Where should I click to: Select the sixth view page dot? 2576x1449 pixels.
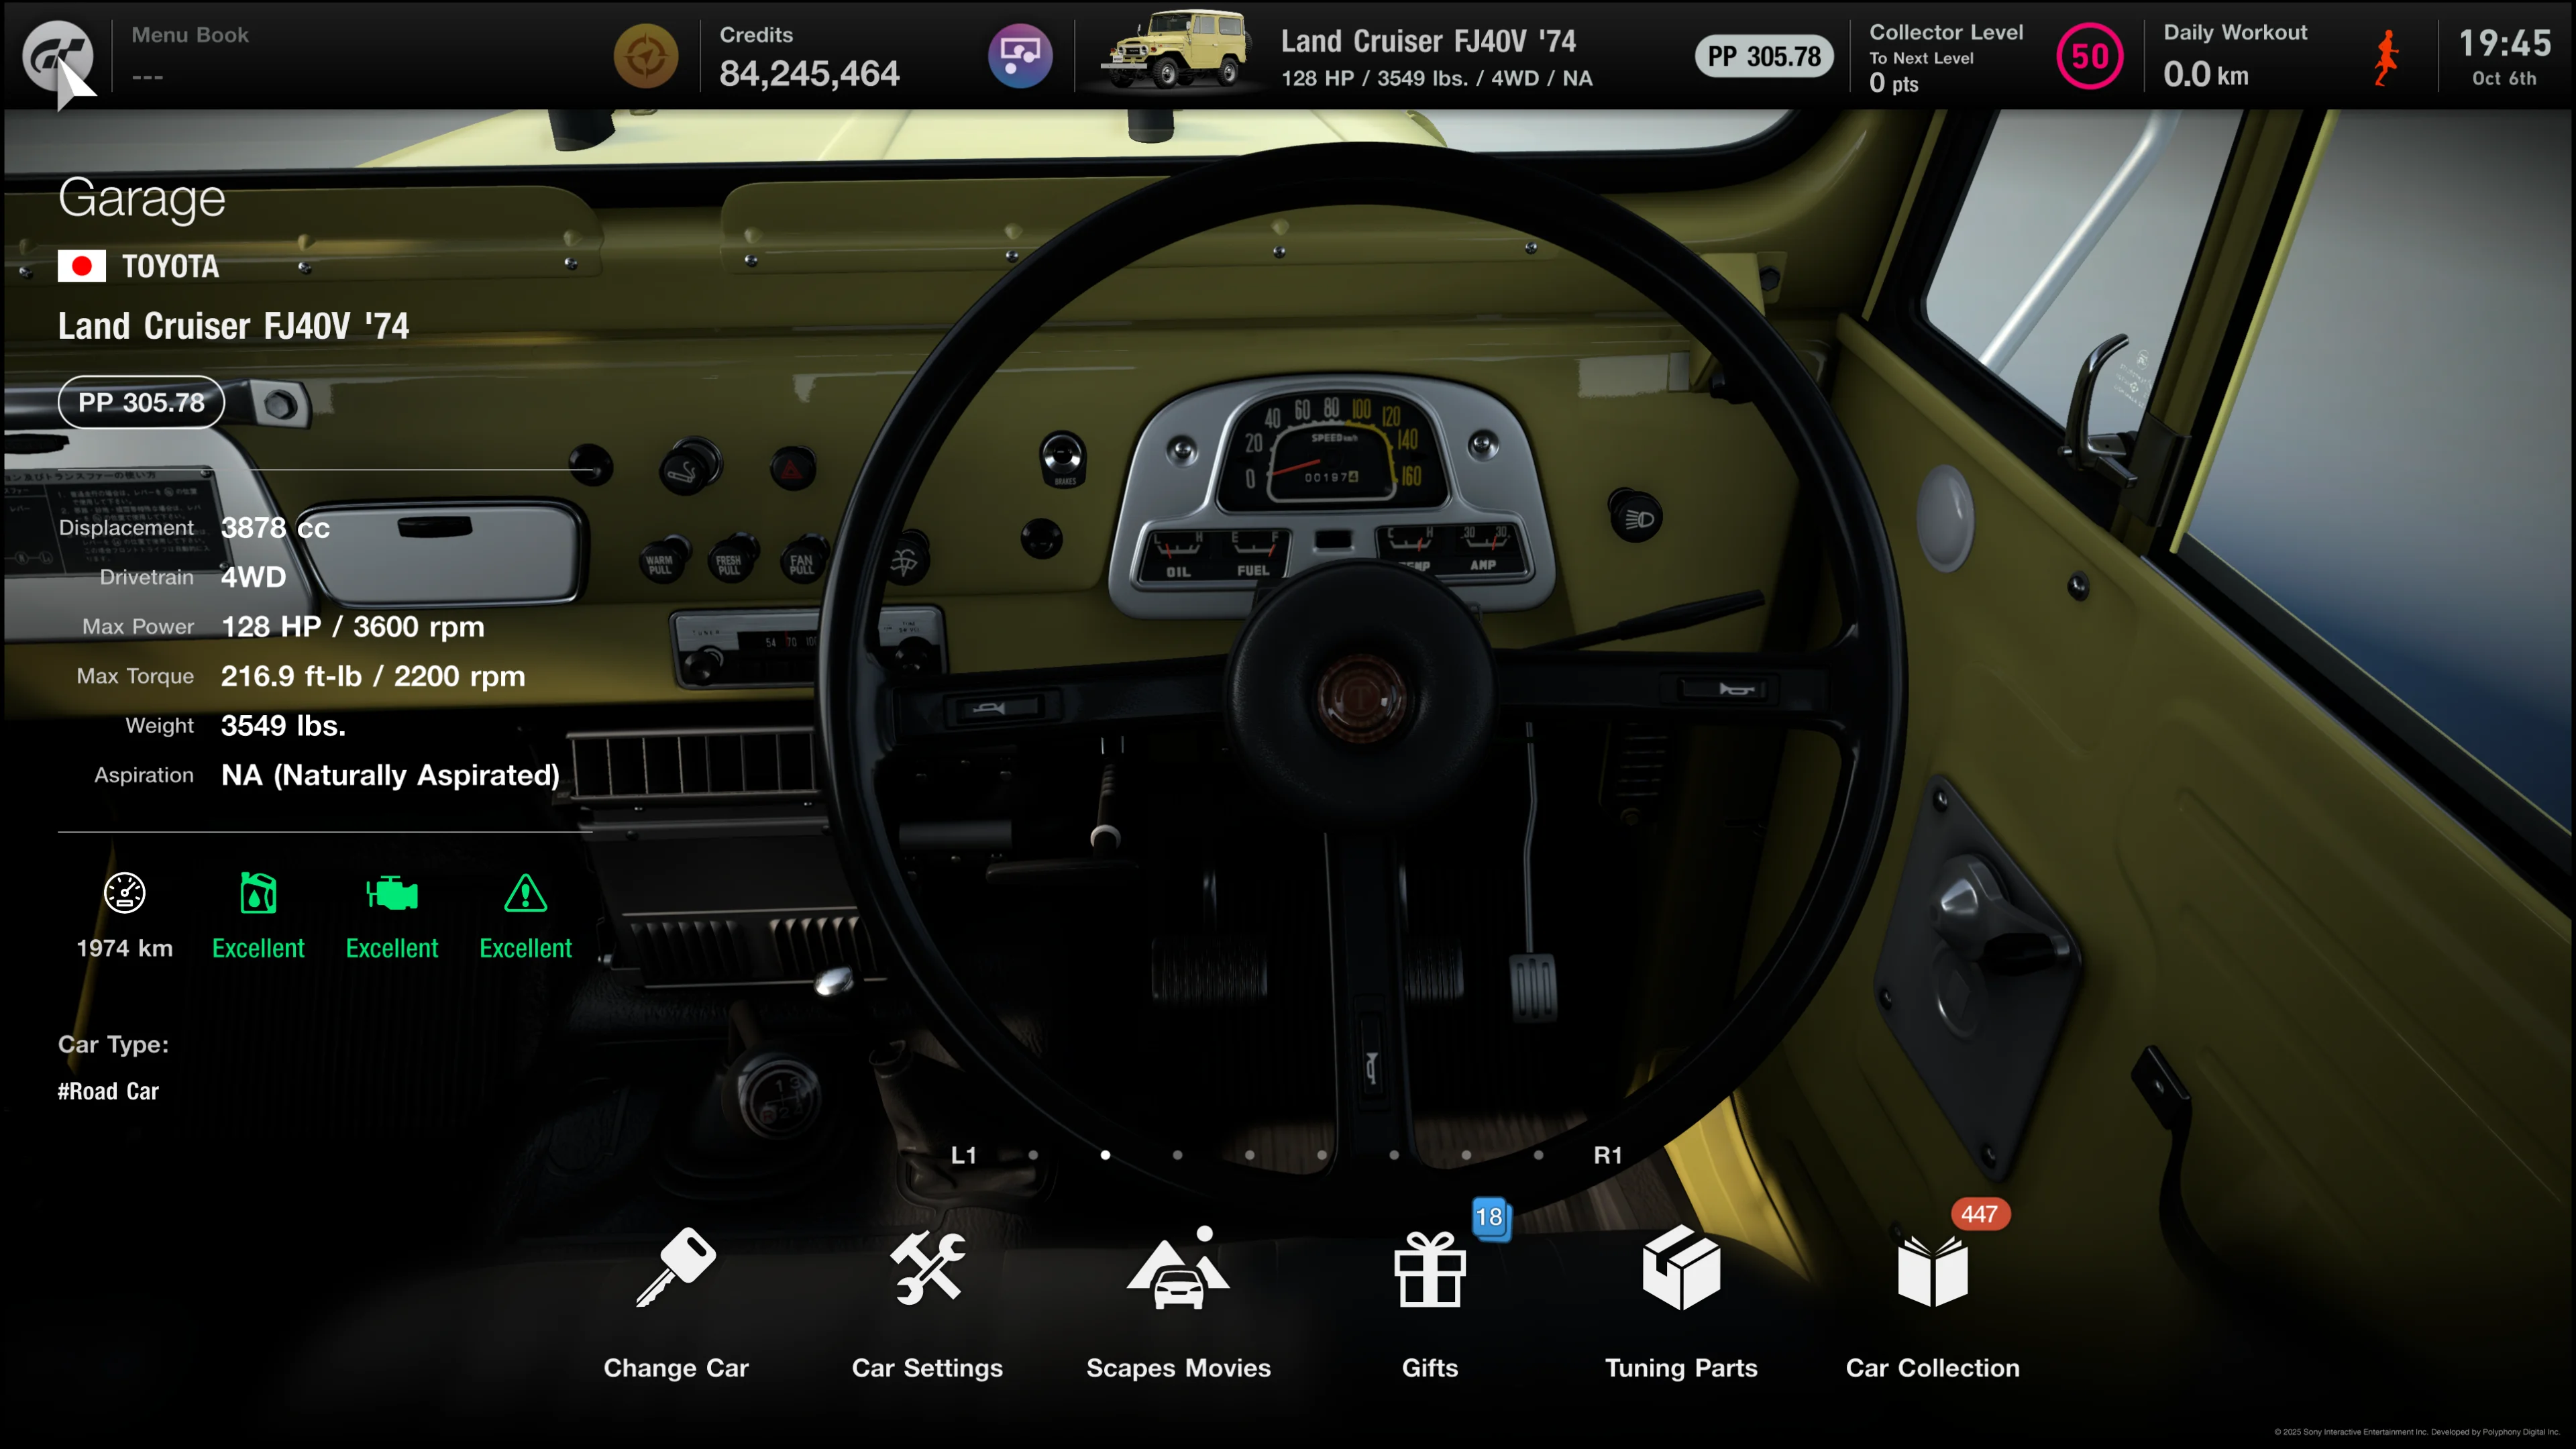point(1394,1155)
